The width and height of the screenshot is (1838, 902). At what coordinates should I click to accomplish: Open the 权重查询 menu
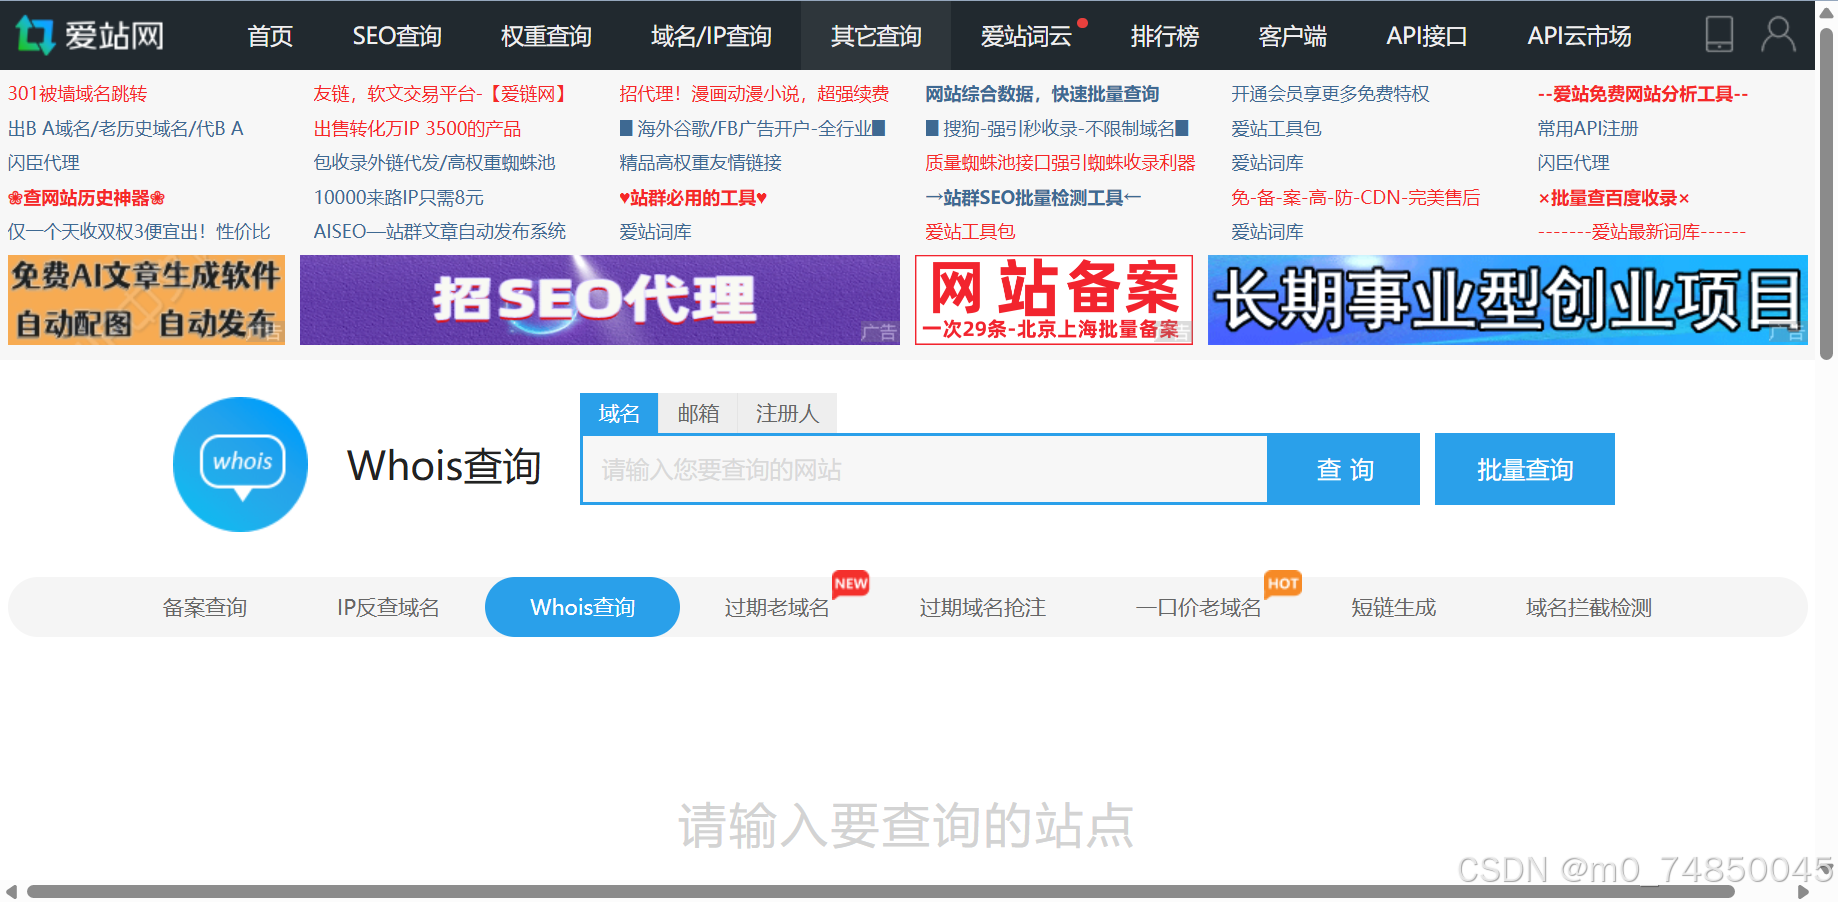[546, 36]
